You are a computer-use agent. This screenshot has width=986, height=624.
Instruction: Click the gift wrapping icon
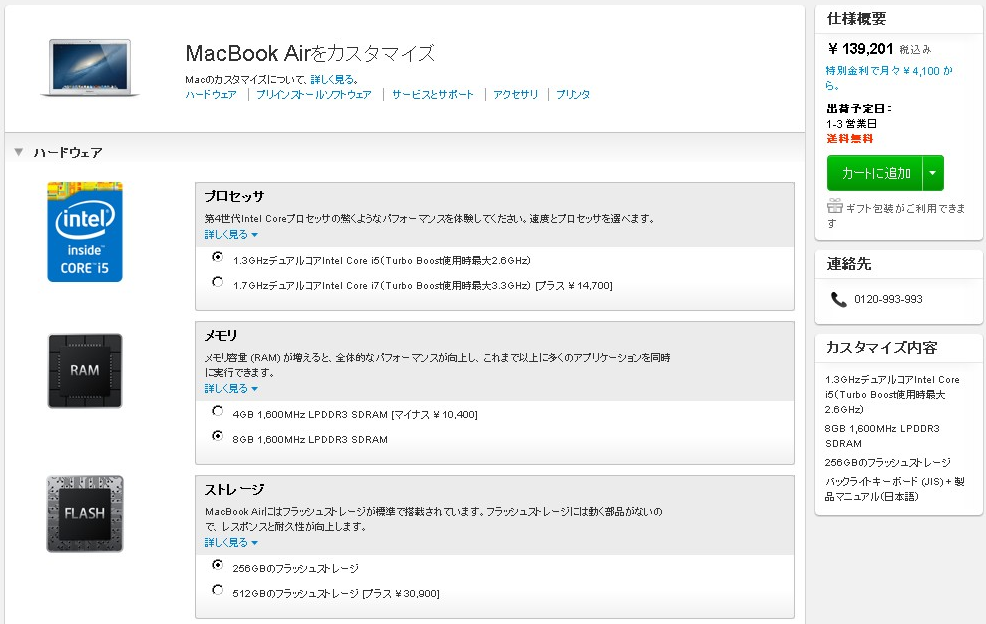pyautogui.click(x=835, y=207)
